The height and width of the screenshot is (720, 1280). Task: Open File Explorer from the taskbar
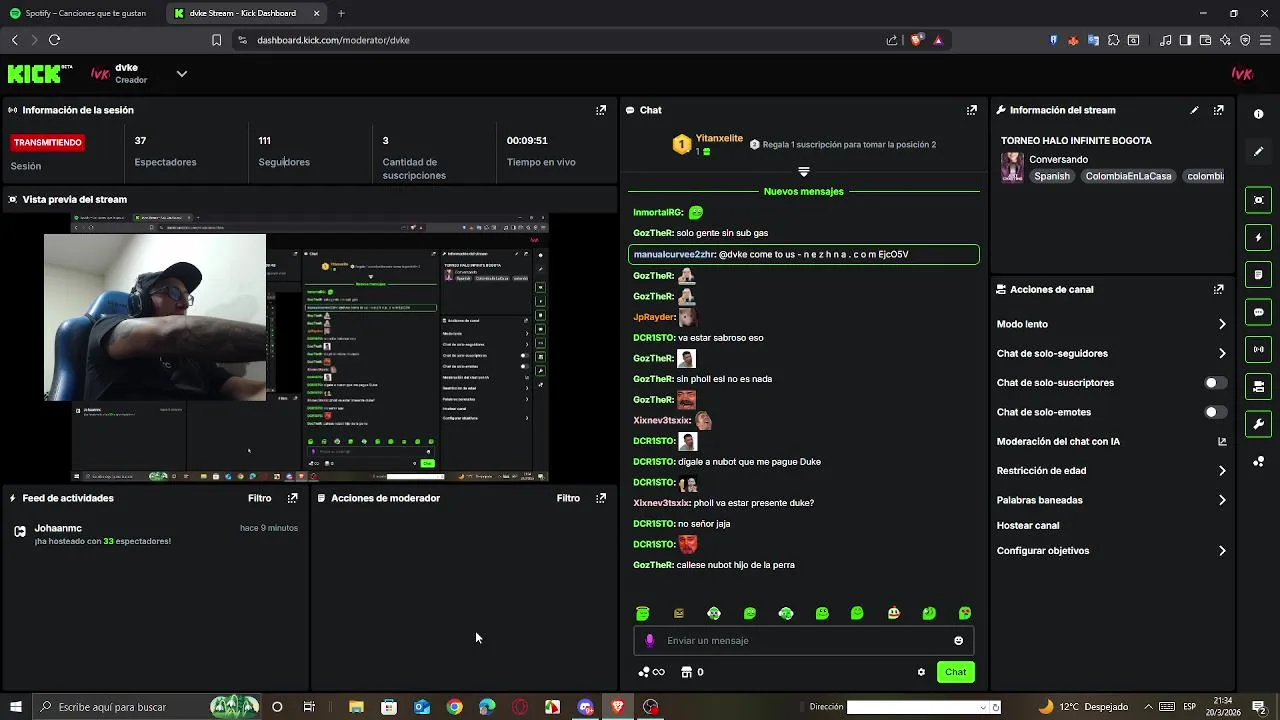(x=356, y=707)
